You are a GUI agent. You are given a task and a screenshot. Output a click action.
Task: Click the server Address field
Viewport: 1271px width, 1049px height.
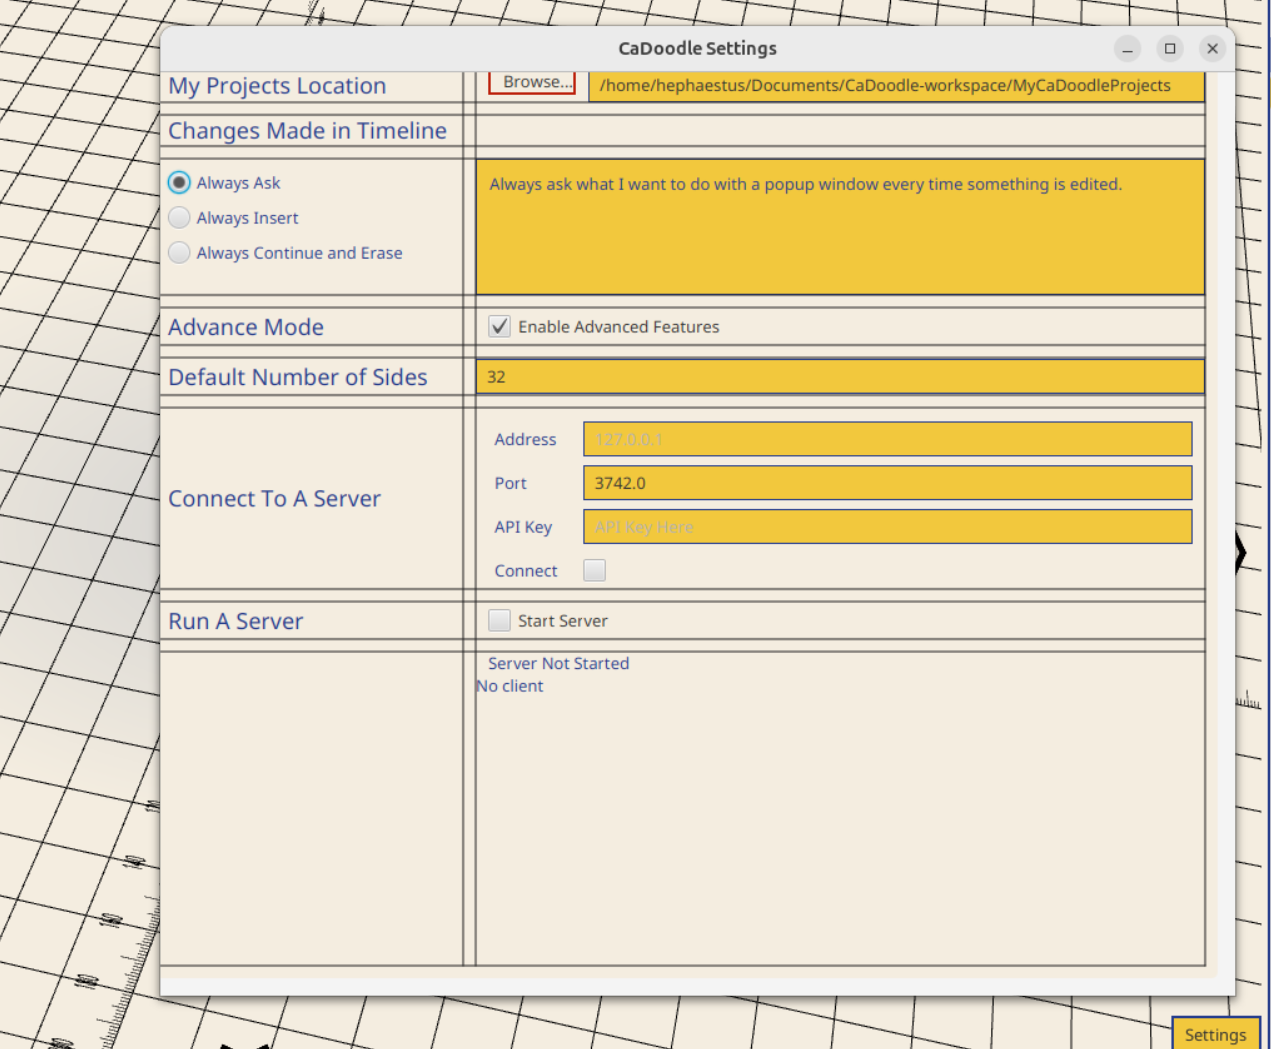tap(886, 439)
